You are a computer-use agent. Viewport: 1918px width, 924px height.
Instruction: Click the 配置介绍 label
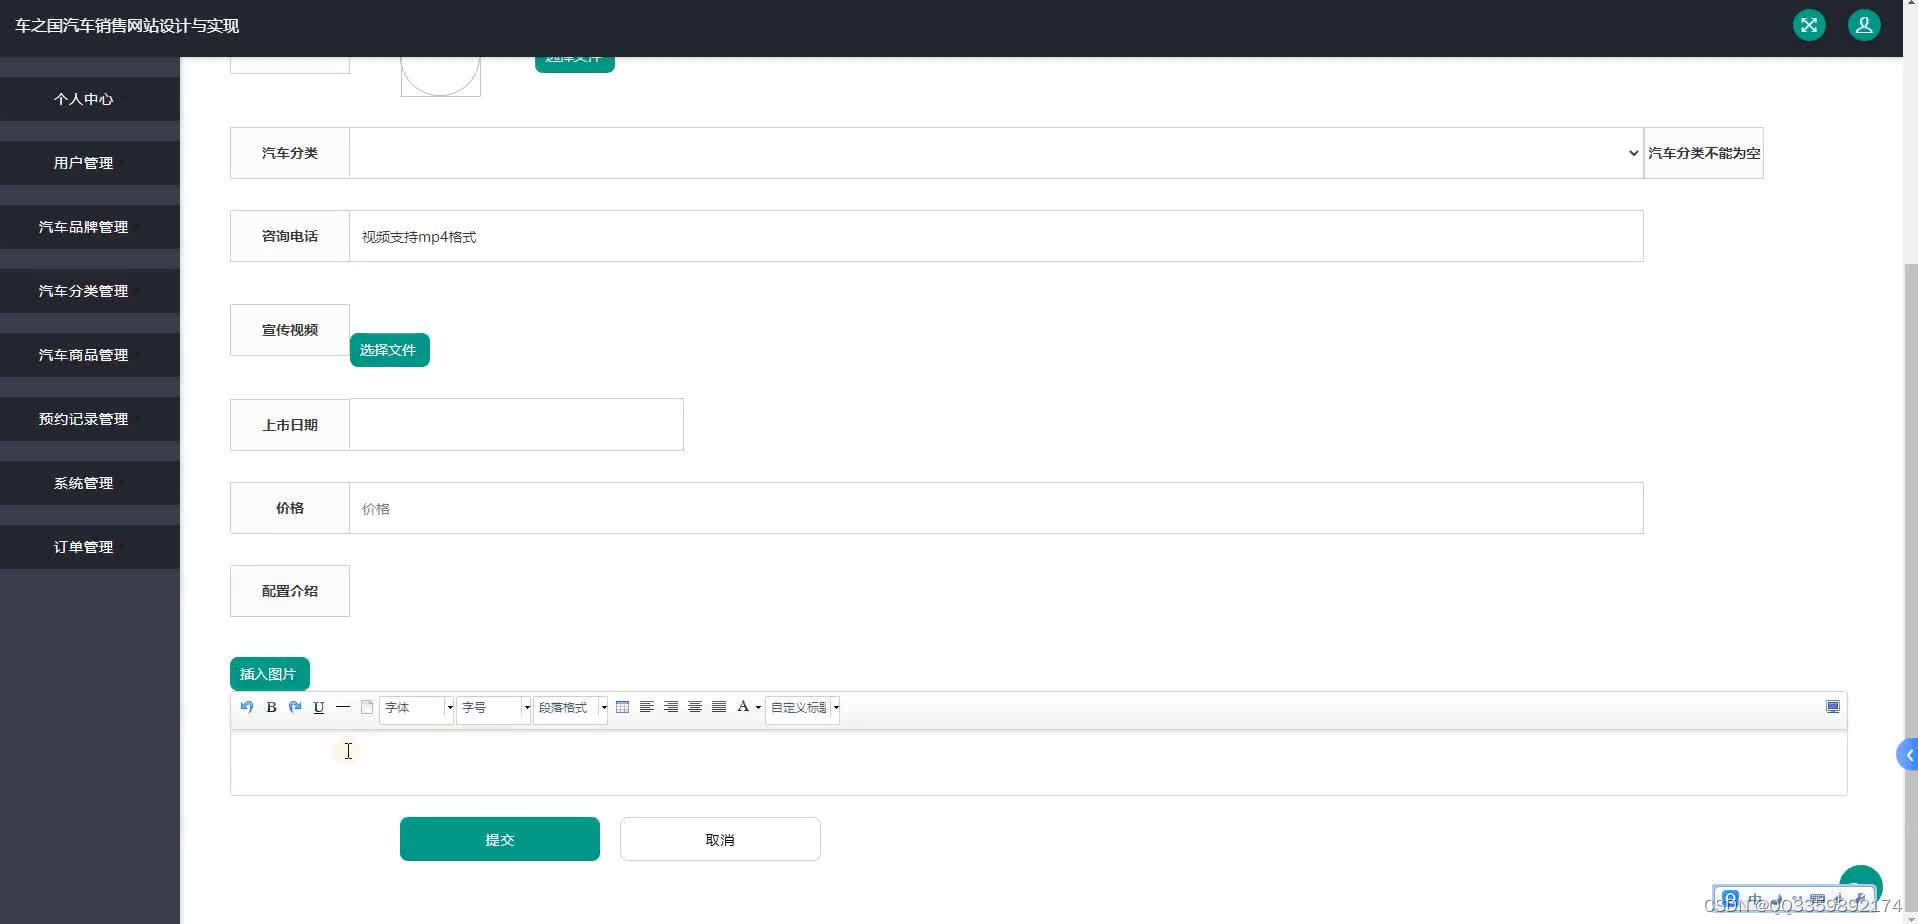click(x=290, y=591)
